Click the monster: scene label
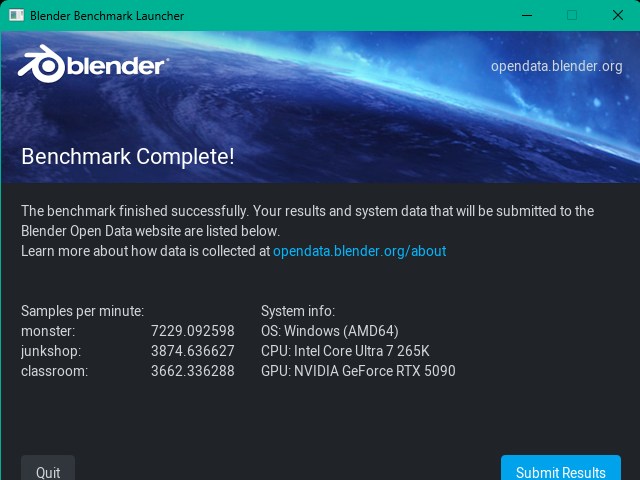 coord(48,331)
